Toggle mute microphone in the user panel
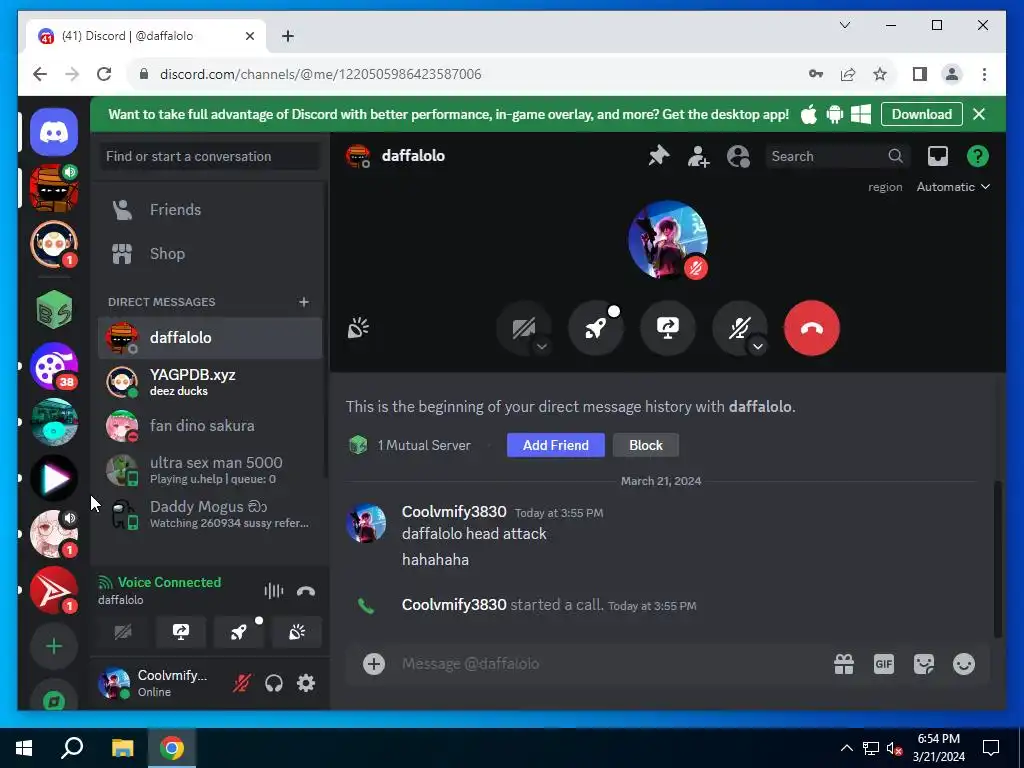The width and height of the screenshot is (1024, 768). (x=242, y=683)
